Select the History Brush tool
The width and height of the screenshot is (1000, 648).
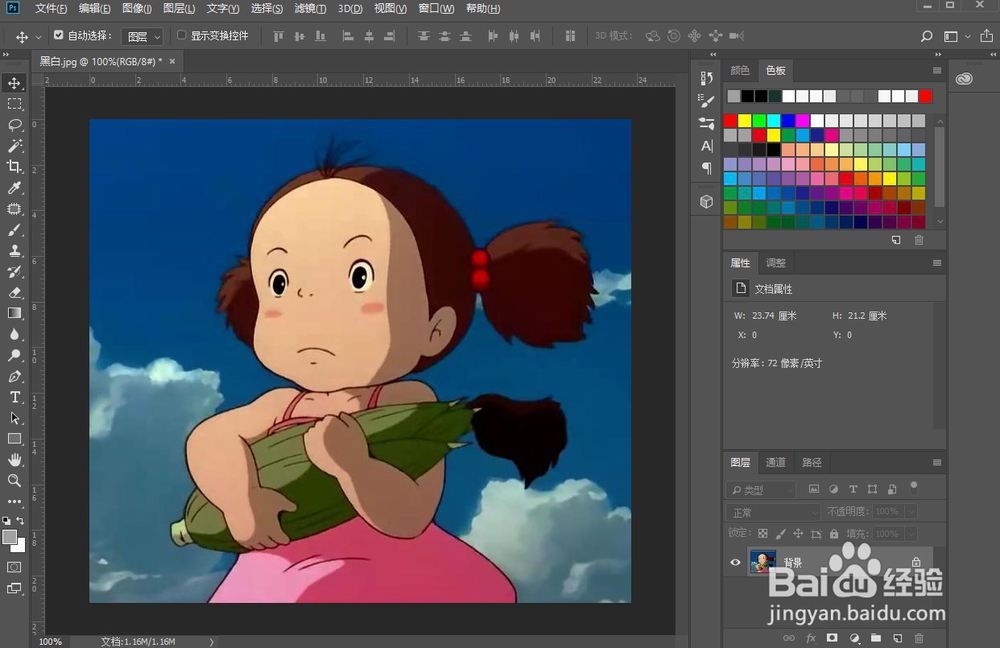click(14, 272)
